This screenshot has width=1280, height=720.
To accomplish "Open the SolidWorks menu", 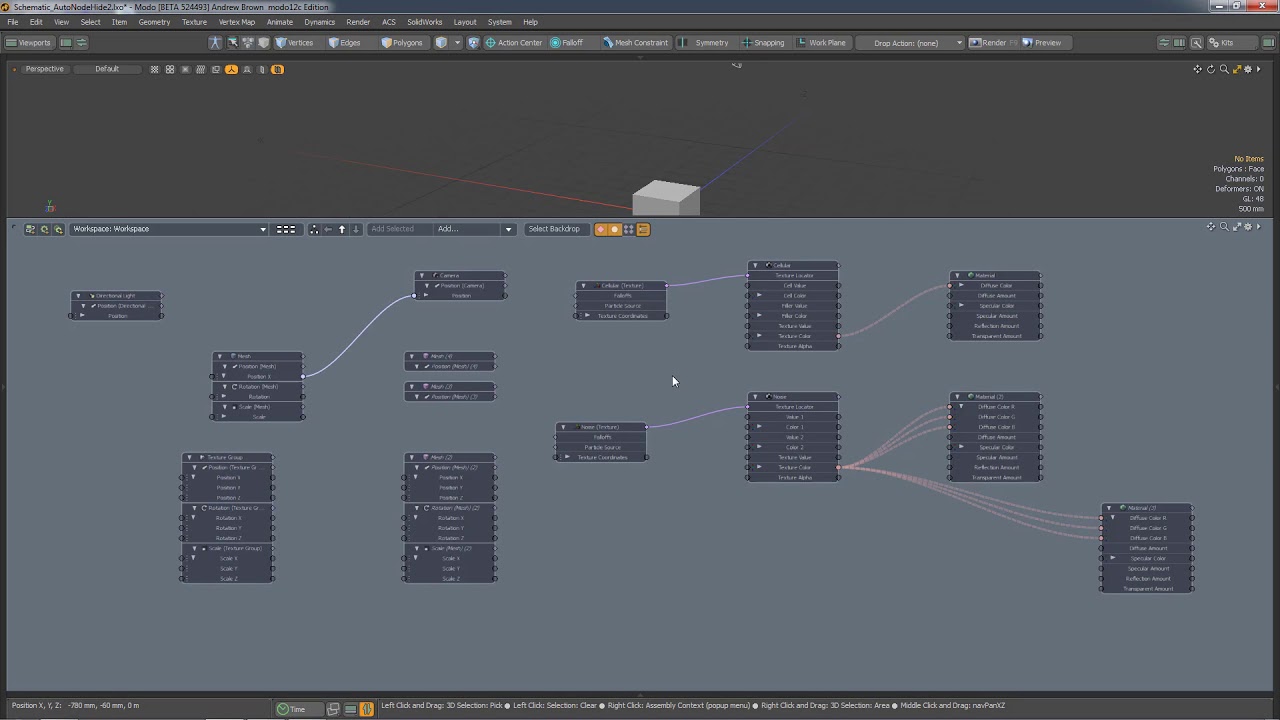I will [424, 22].
